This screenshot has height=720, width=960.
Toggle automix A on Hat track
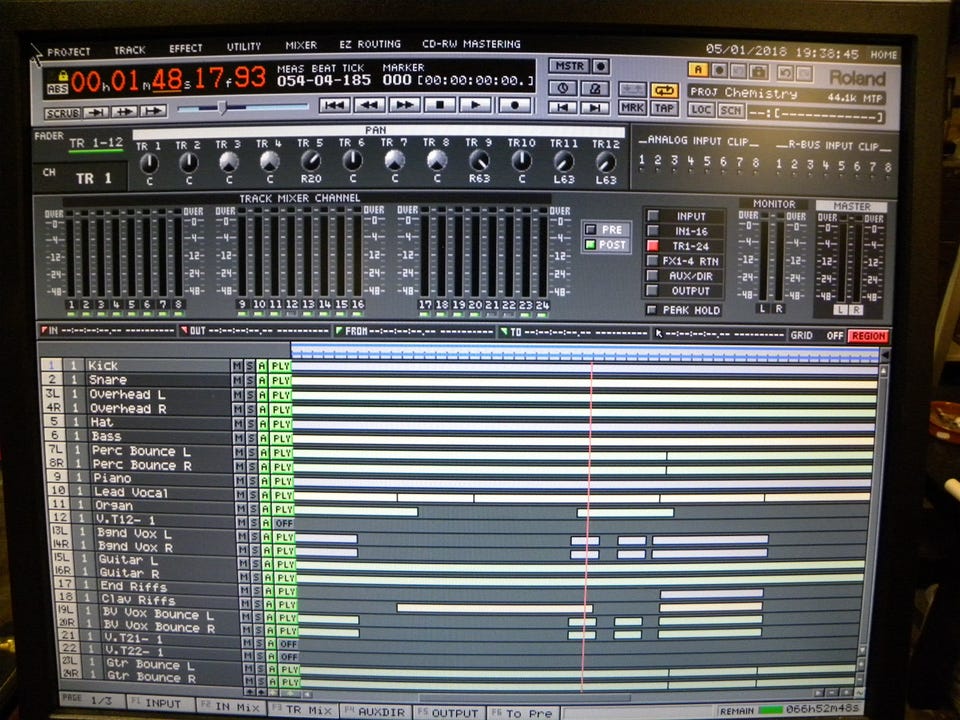(263, 424)
